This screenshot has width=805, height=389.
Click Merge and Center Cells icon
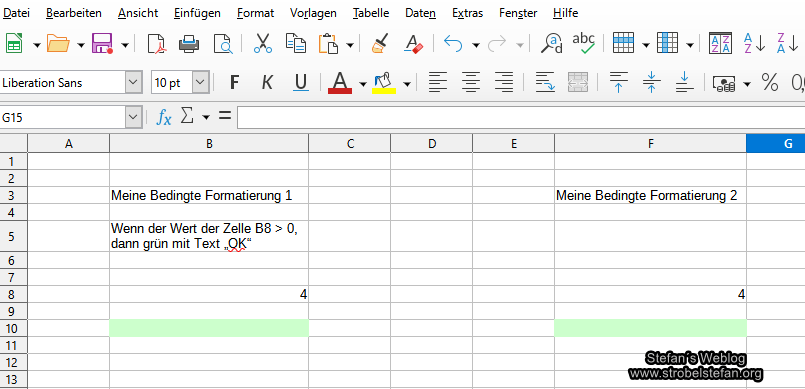[x=578, y=82]
